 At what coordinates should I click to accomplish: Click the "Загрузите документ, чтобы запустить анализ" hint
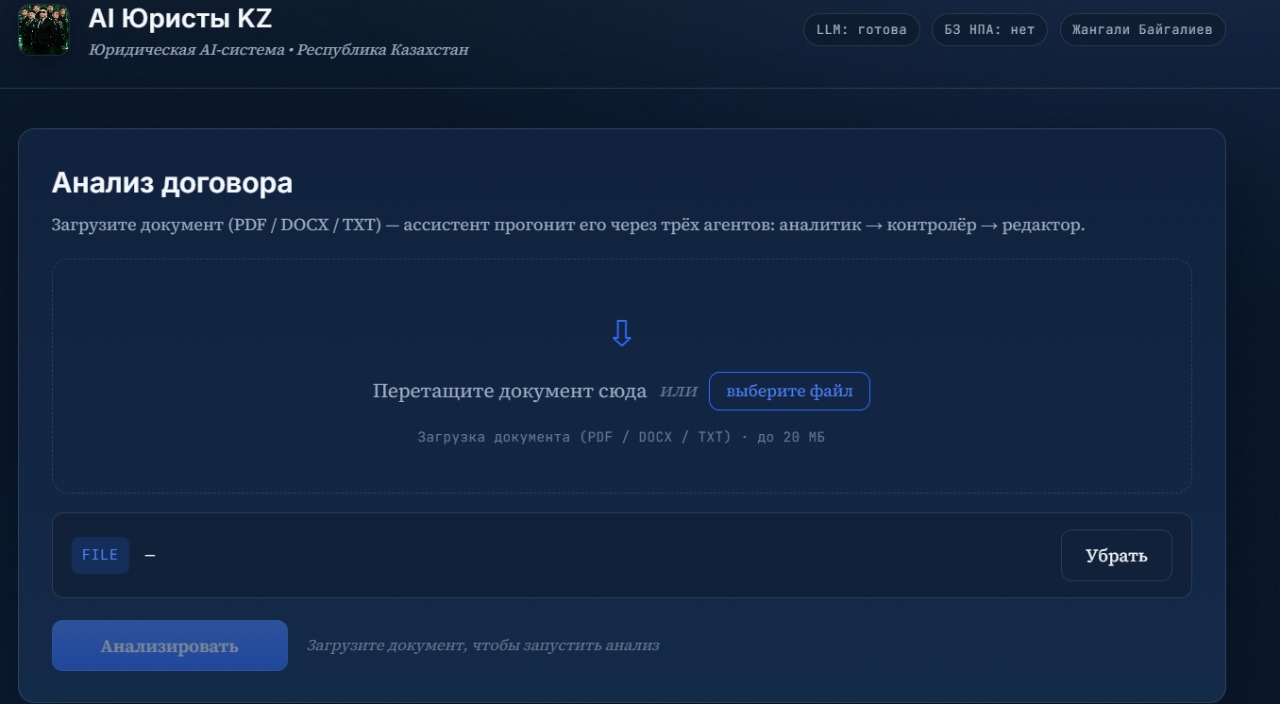click(x=483, y=646)
